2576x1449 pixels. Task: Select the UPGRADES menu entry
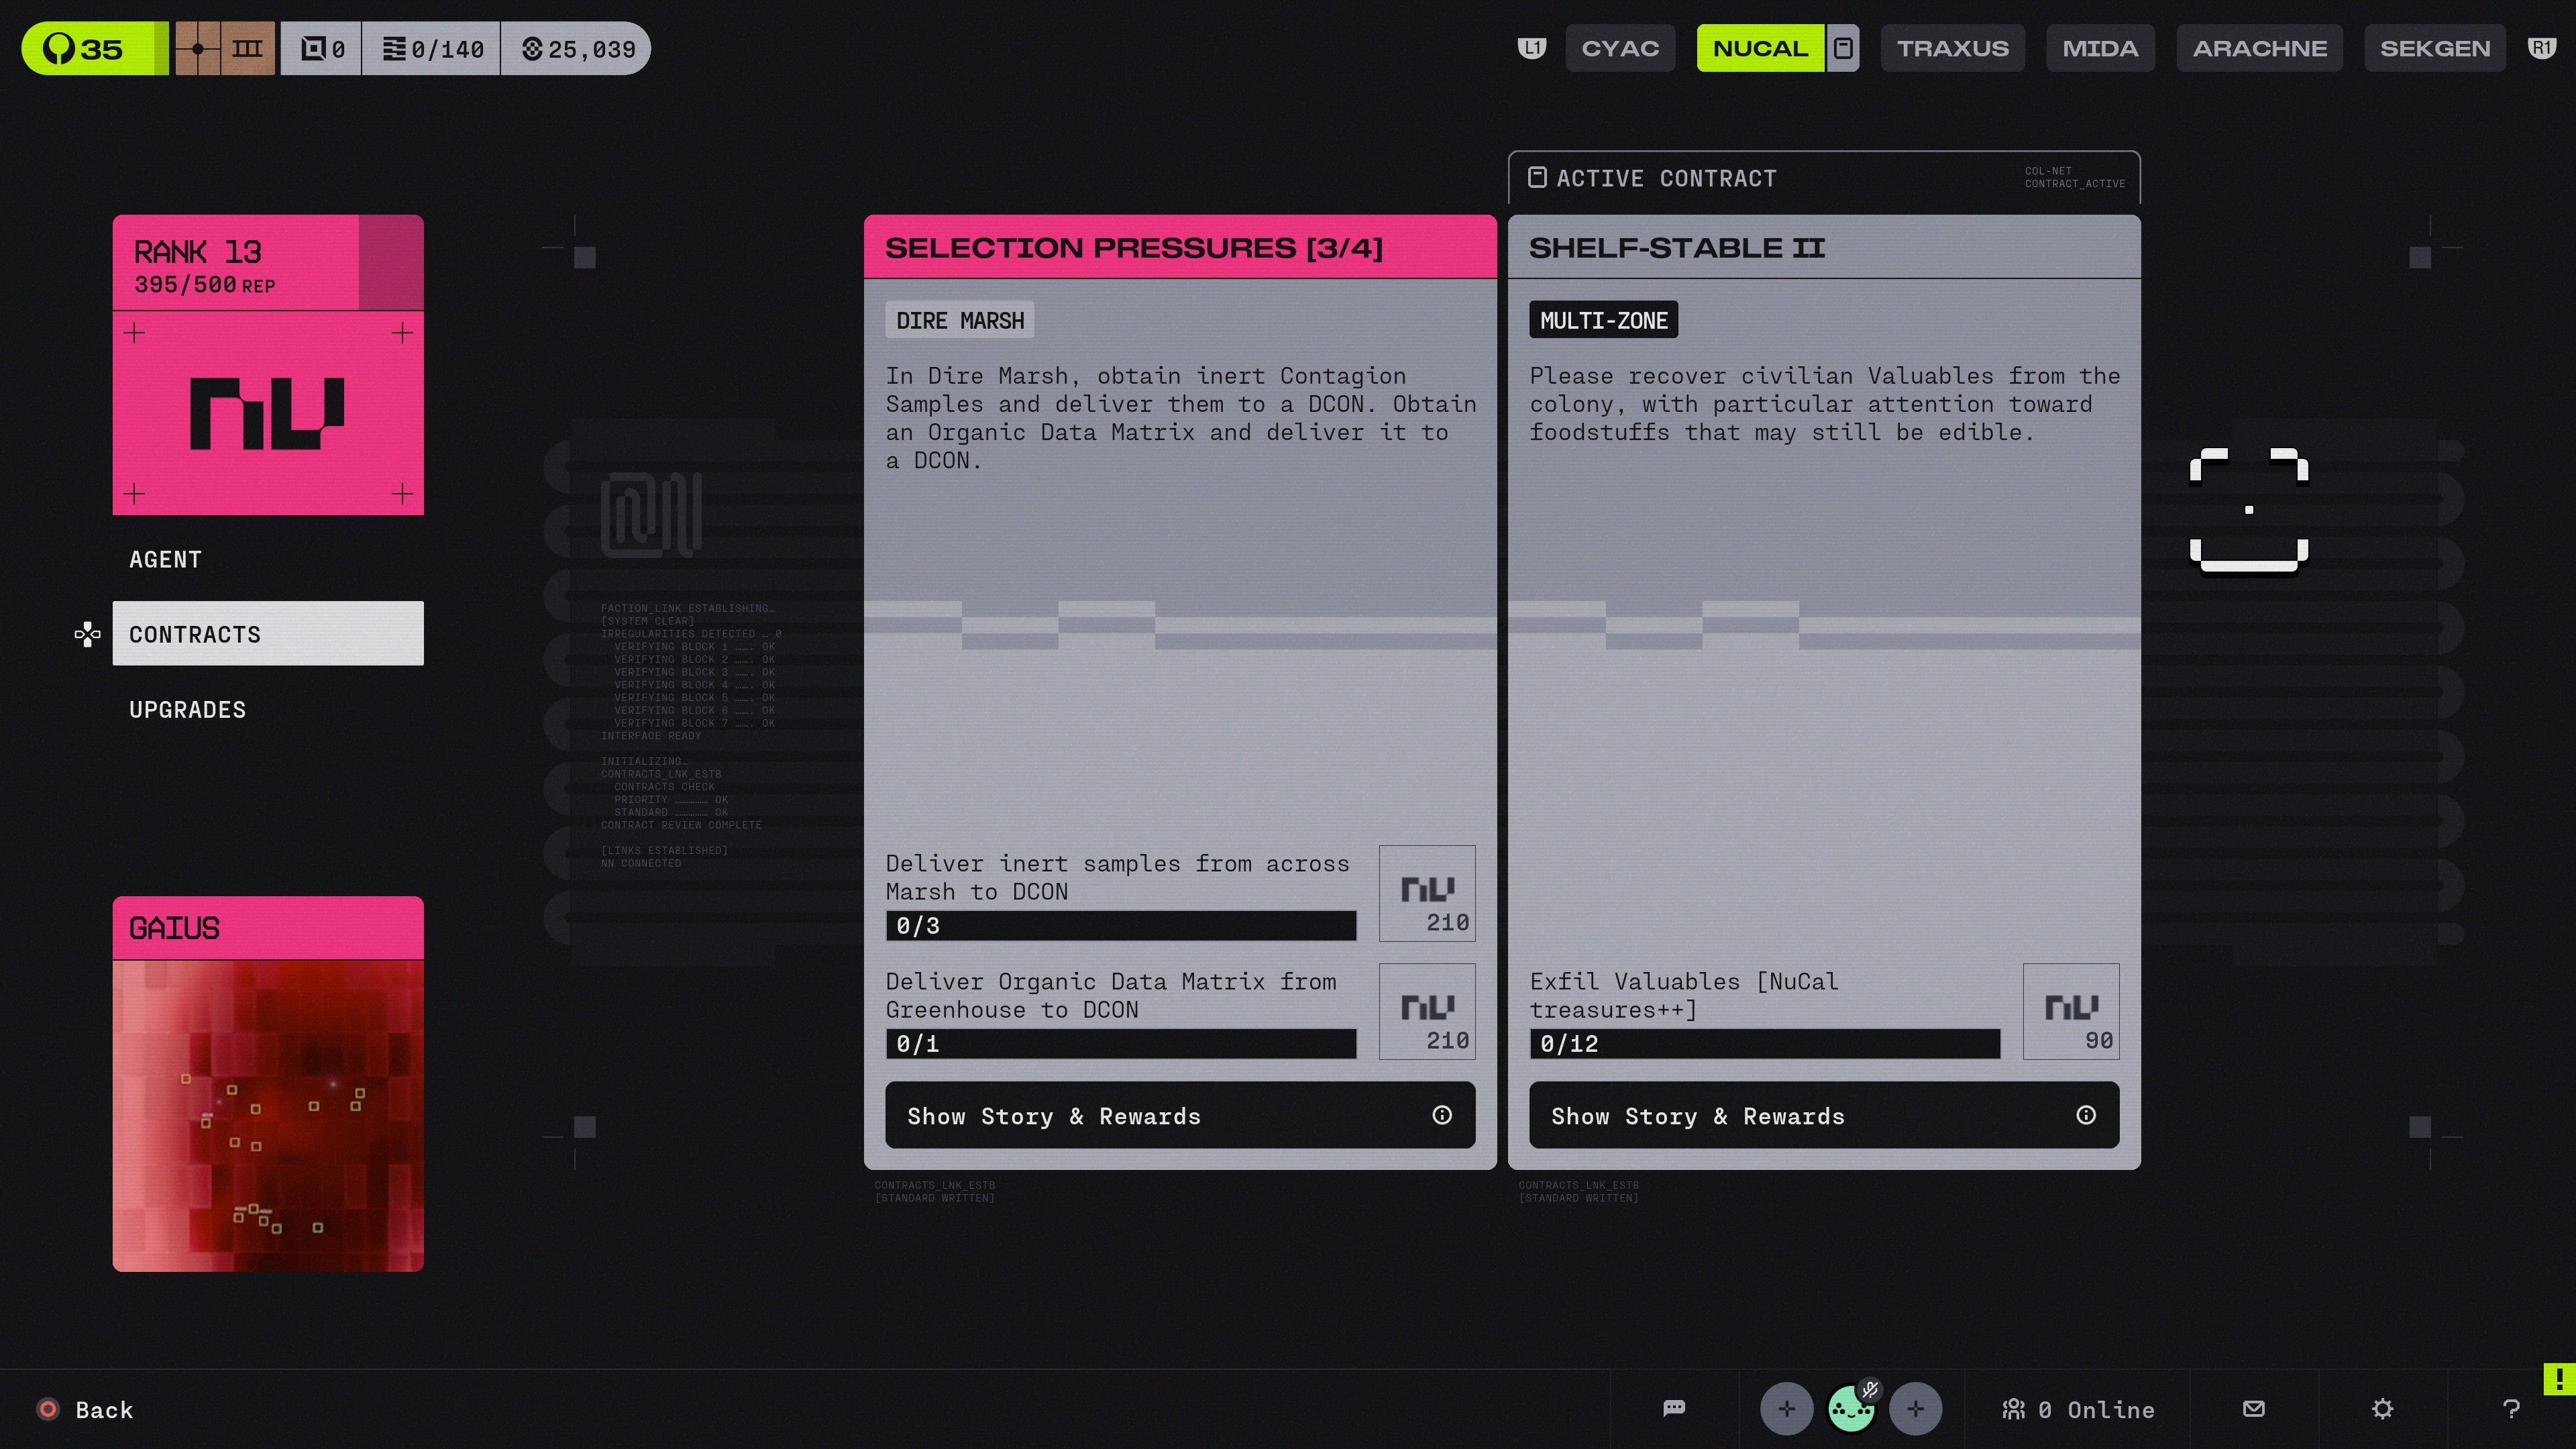188,709
